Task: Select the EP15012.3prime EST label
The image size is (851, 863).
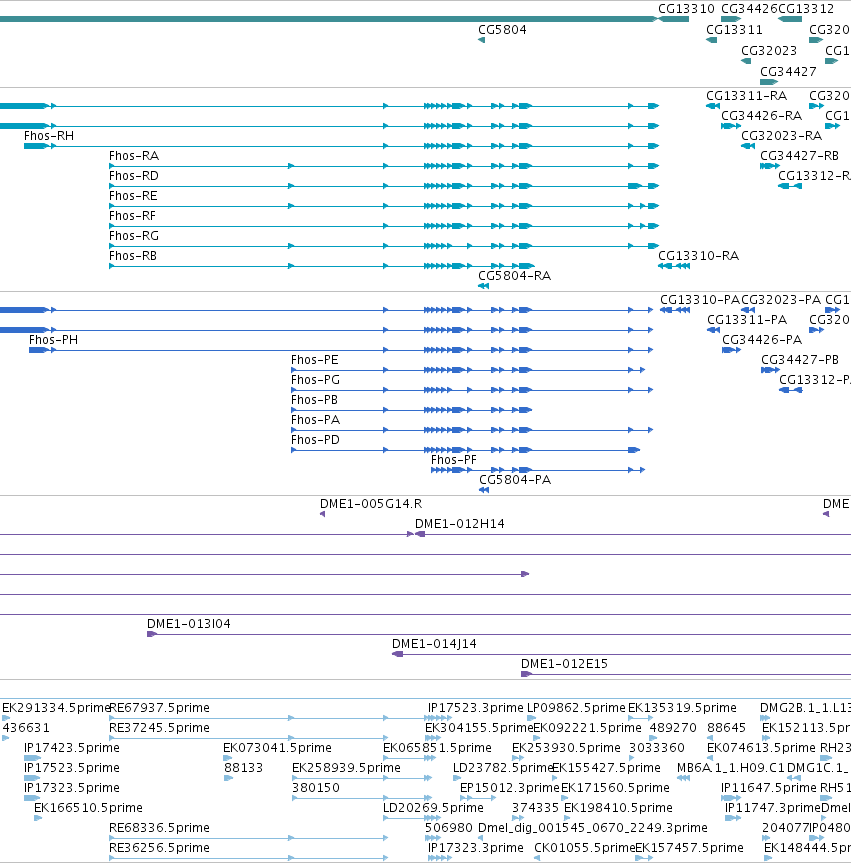Action: coord(509,788)
